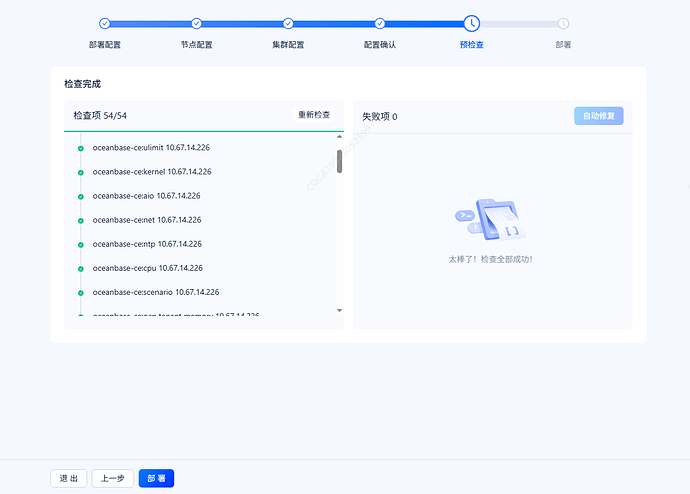Click green status dot for oceanbase-ce:ulimit
The width and height of the screenshot is (690, 494).
(81, 149)
